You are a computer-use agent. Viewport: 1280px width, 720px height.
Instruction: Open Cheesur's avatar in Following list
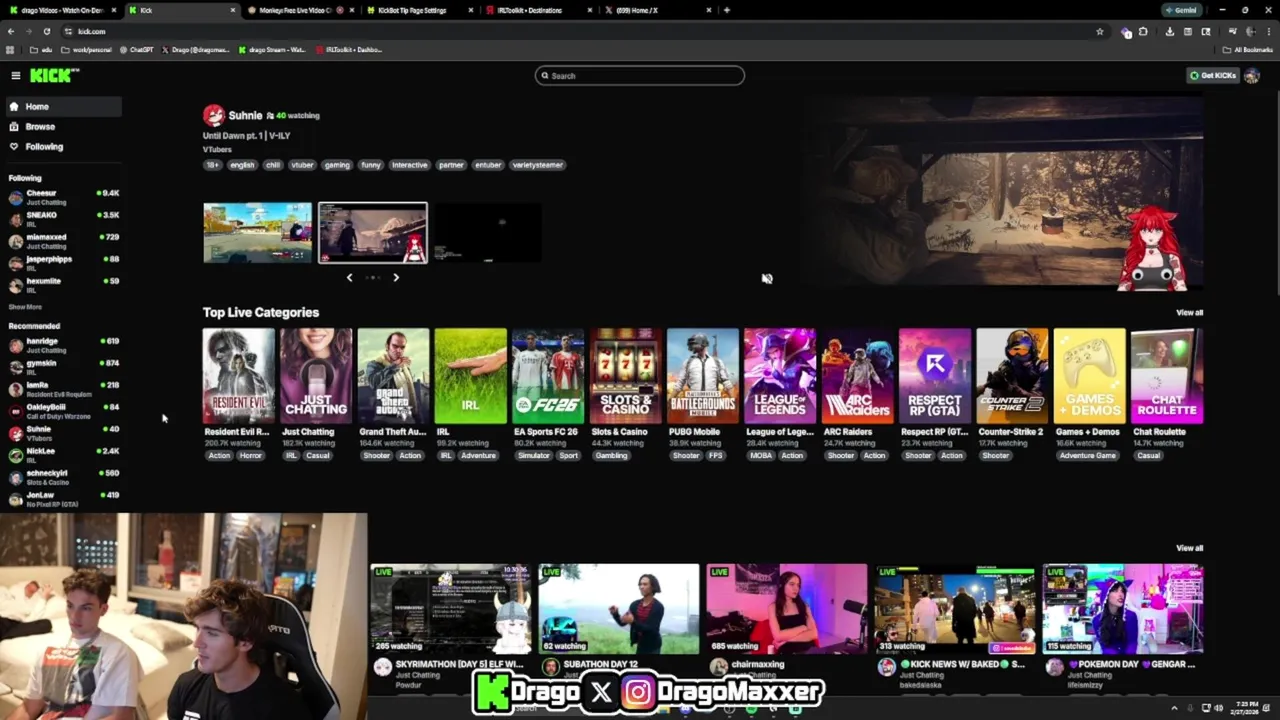click(16, 197)
